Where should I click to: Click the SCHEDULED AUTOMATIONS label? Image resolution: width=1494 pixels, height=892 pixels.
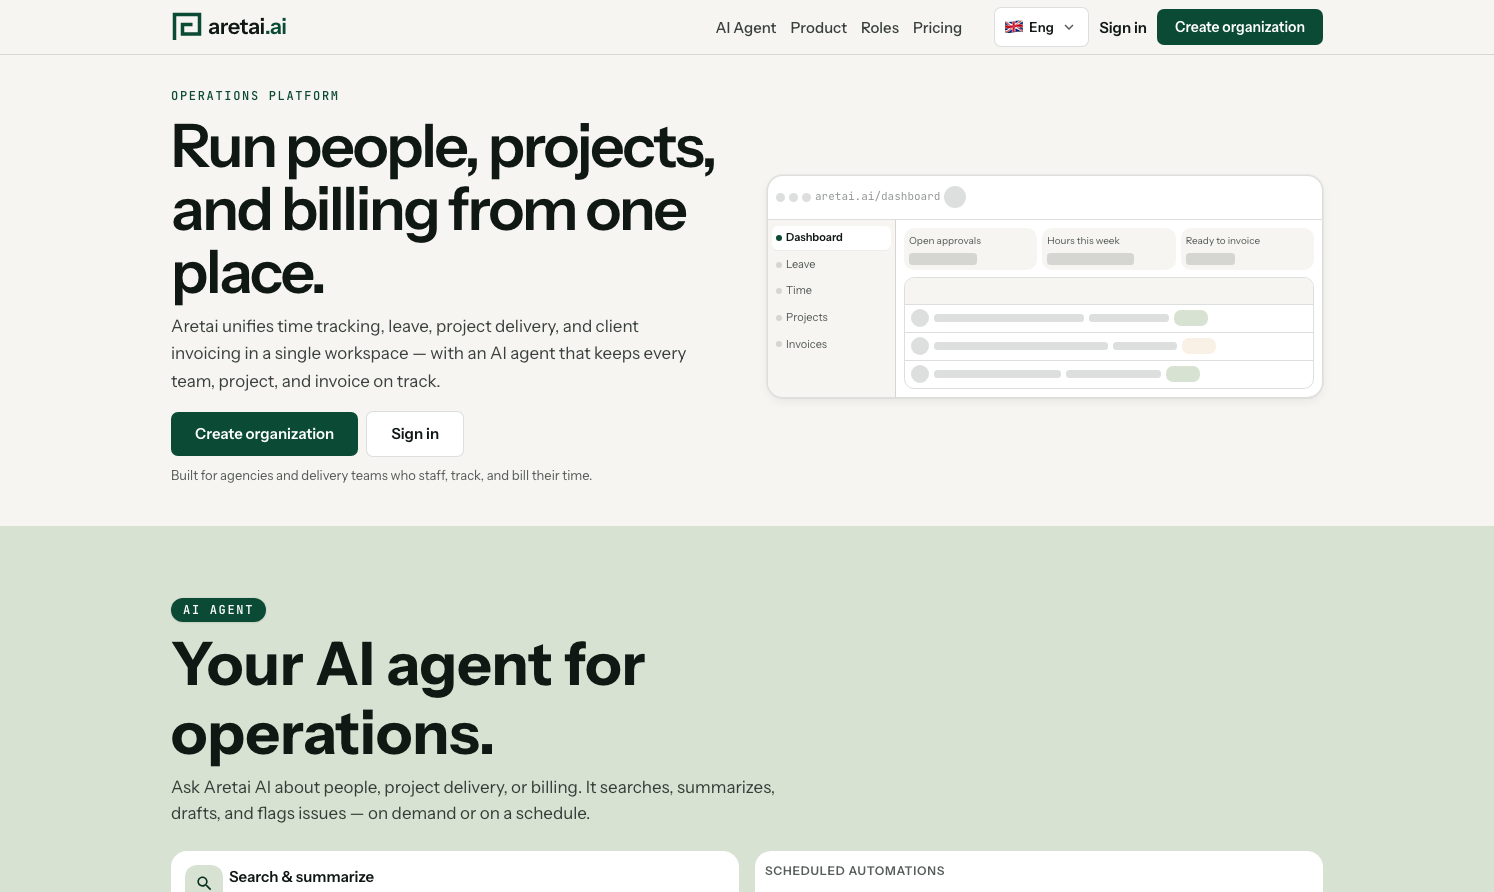[855, 871]
